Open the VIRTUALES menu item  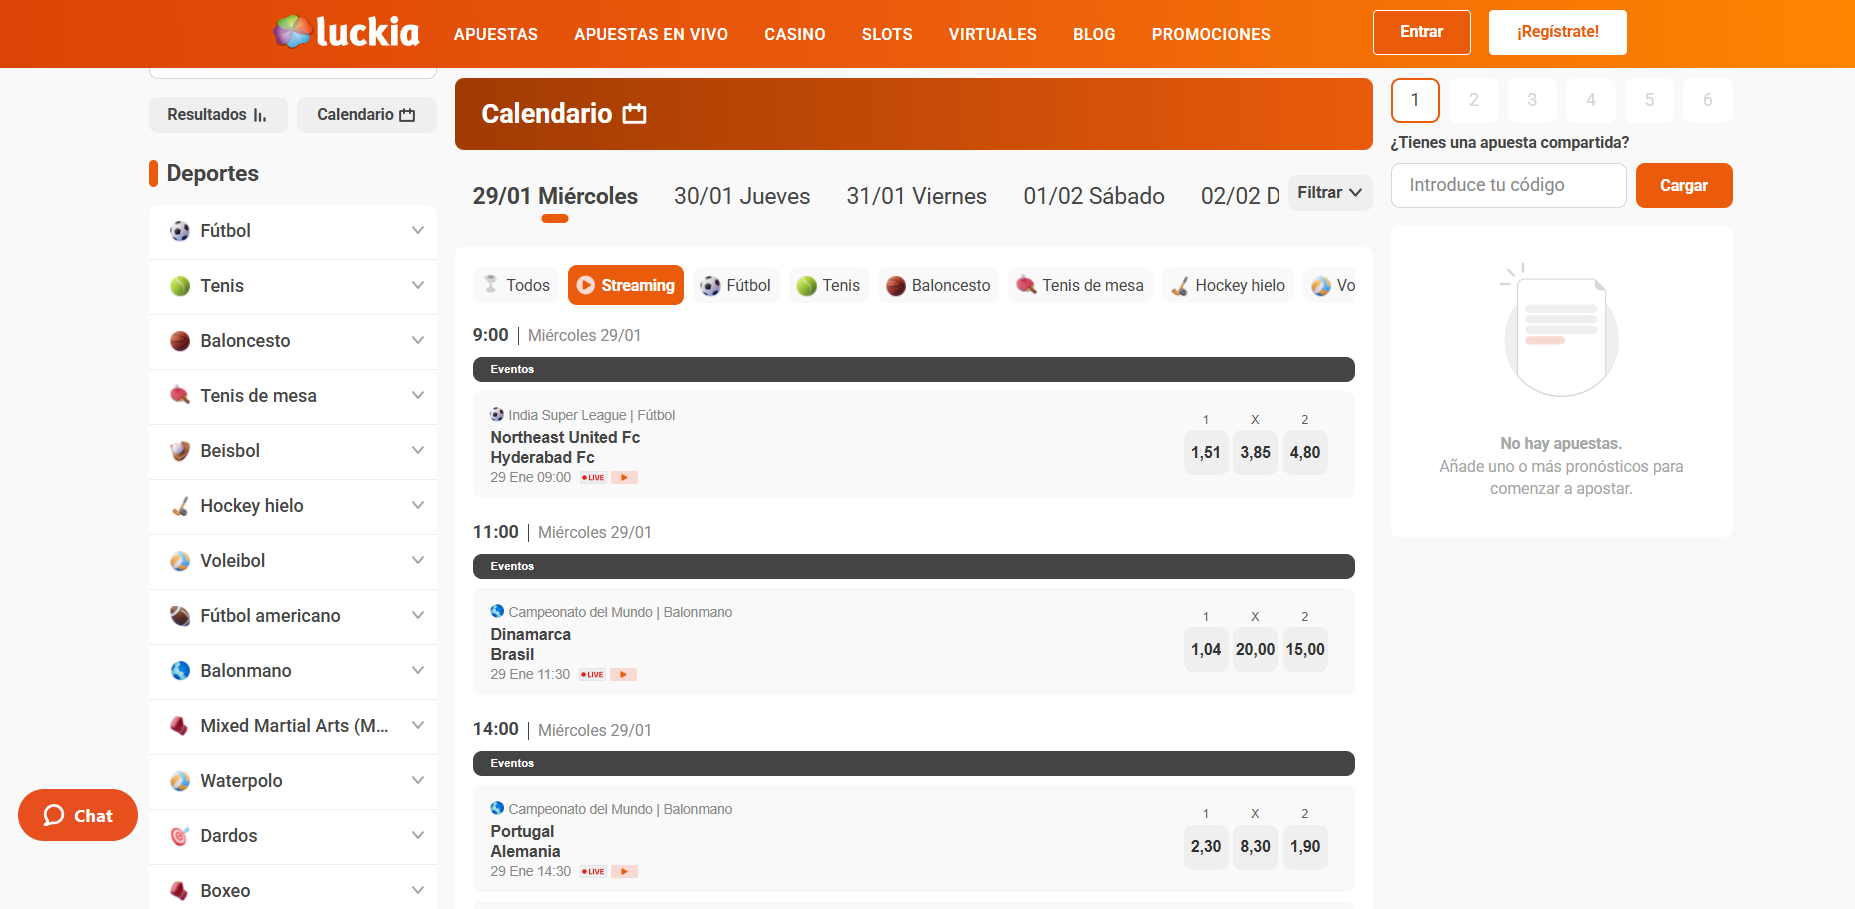[x=993, y=34]
